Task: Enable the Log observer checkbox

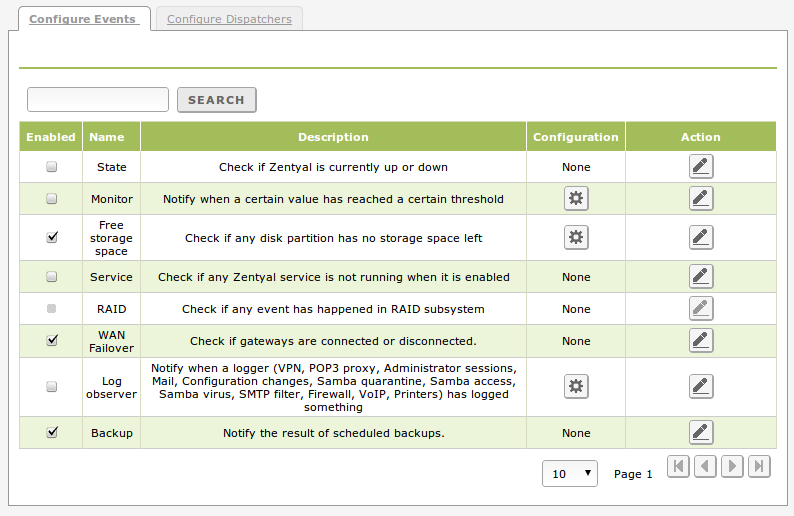Action: pyautogui.click(x=52, y=387)
